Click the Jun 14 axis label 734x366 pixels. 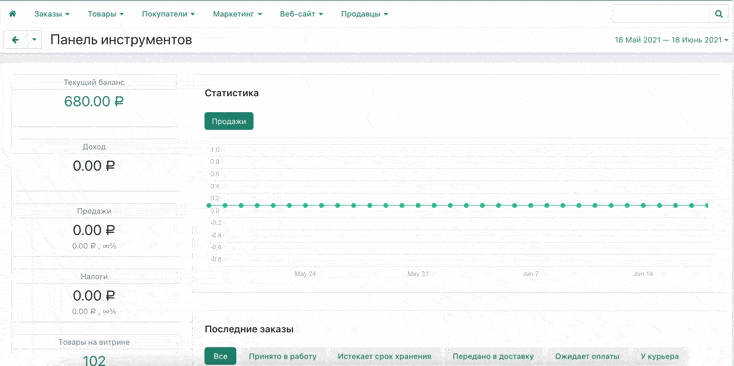[643, 273]
